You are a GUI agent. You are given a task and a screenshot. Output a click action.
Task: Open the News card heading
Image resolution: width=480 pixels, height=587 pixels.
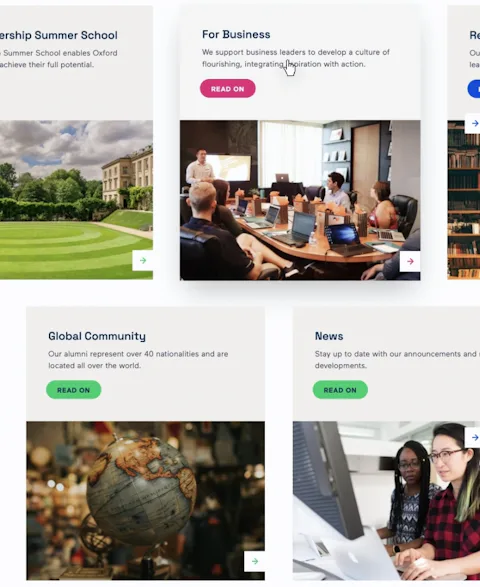pyautogui.click(x=329, y=336)
